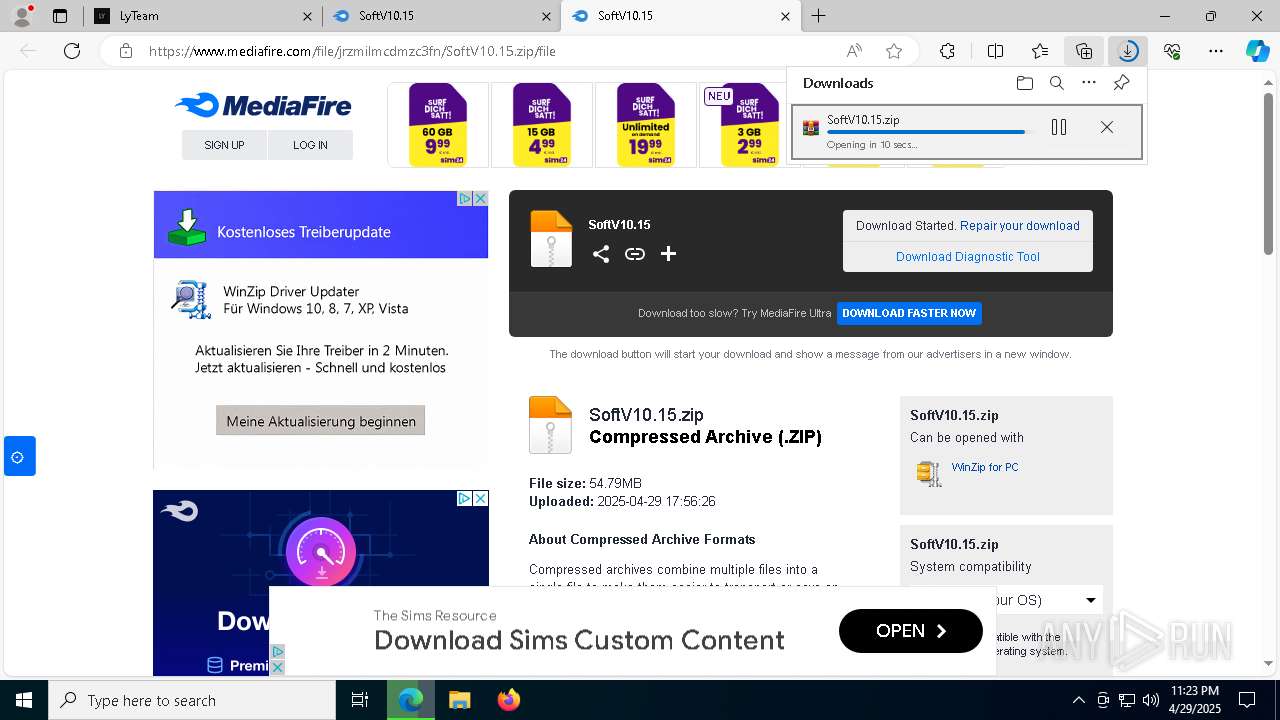1280x720 pixels.
Task: Close the LyTeam tab
Action: click(x=305, y=16)
